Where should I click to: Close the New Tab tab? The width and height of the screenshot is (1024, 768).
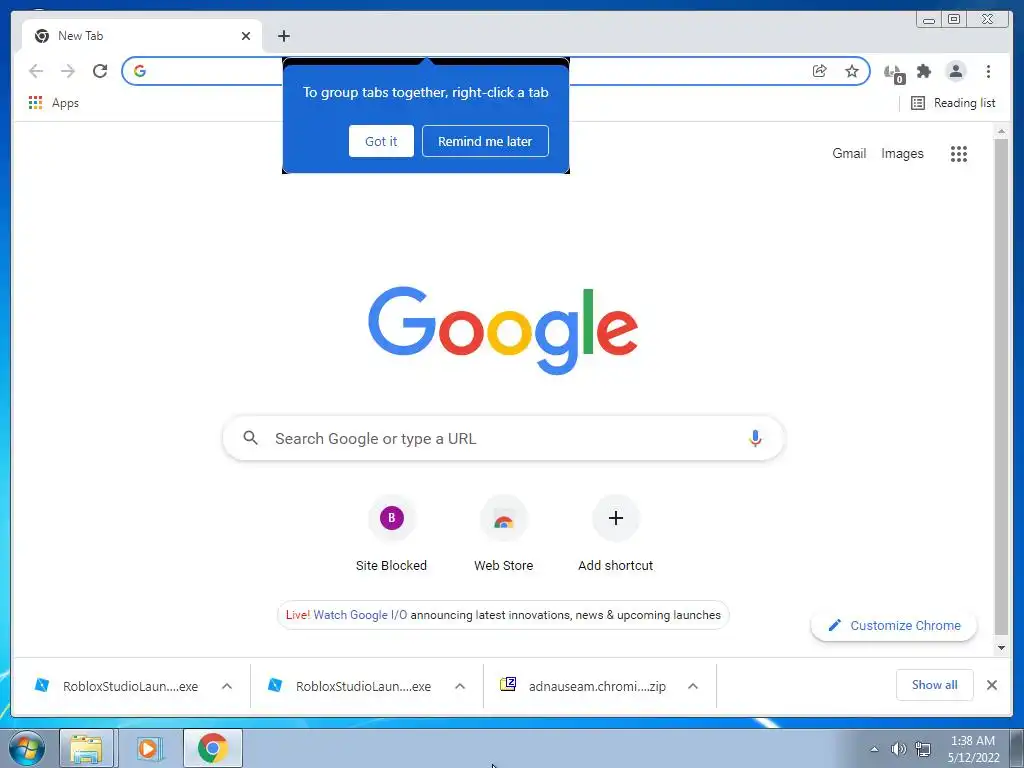pos(246,36)
